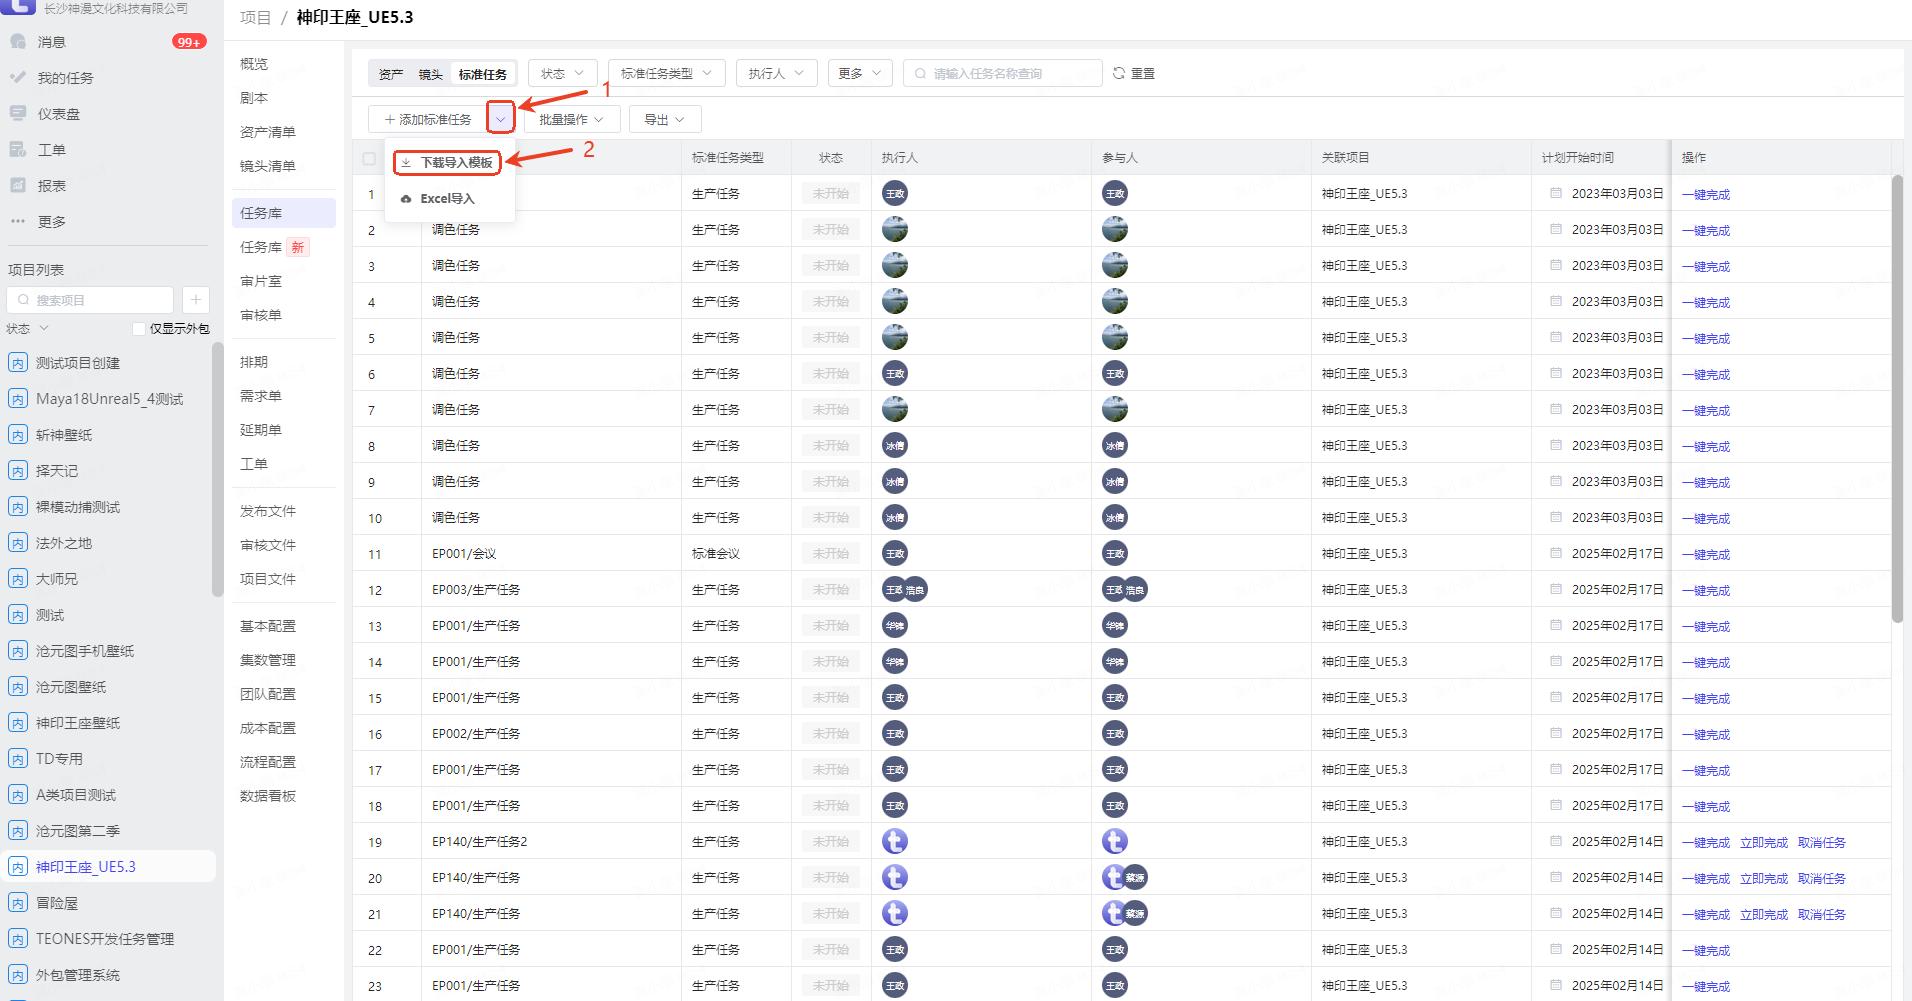
Task: Open the 标准任务类型 dropdown filter
Action: pyautogui.click(x=666, y=73)
